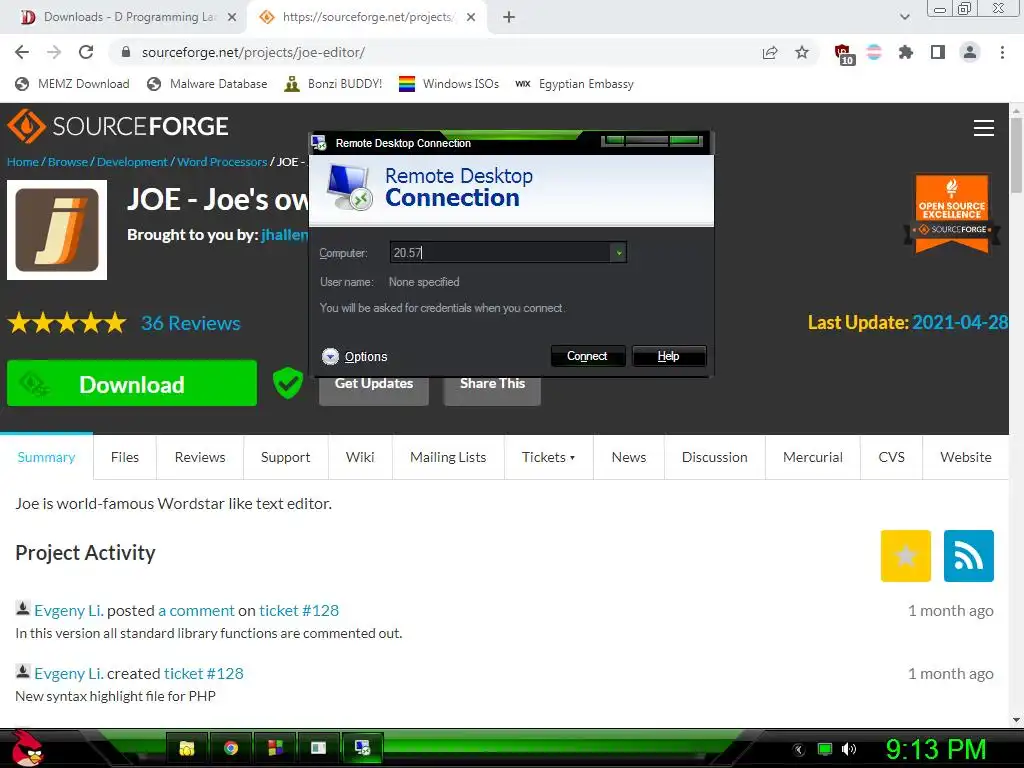Open the first ticket #128 link
This screenshot has width=1024, height=768.
click(x=299, y=611)
